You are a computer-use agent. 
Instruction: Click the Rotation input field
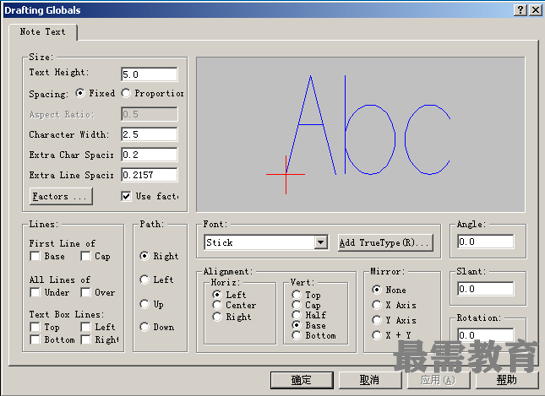pyautogui.click(x=486, y=335)
